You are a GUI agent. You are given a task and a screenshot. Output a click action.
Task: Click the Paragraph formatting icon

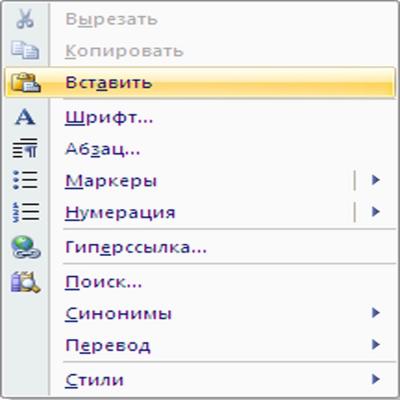click(x=25, y=148)
